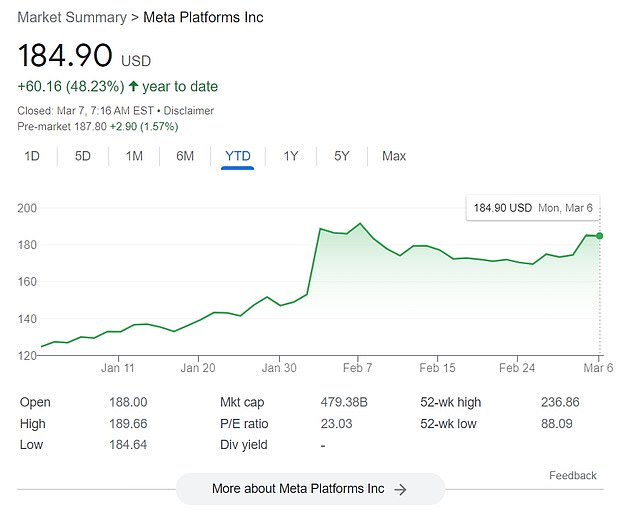Click More about Meta Platforms Inc button
The image size is (634, 521).
(310, 489)
